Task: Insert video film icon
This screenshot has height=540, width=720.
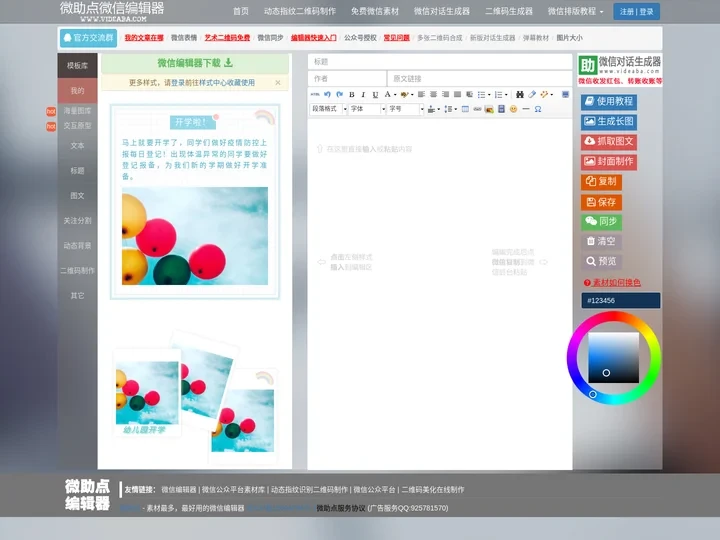Action: point(501,109)
